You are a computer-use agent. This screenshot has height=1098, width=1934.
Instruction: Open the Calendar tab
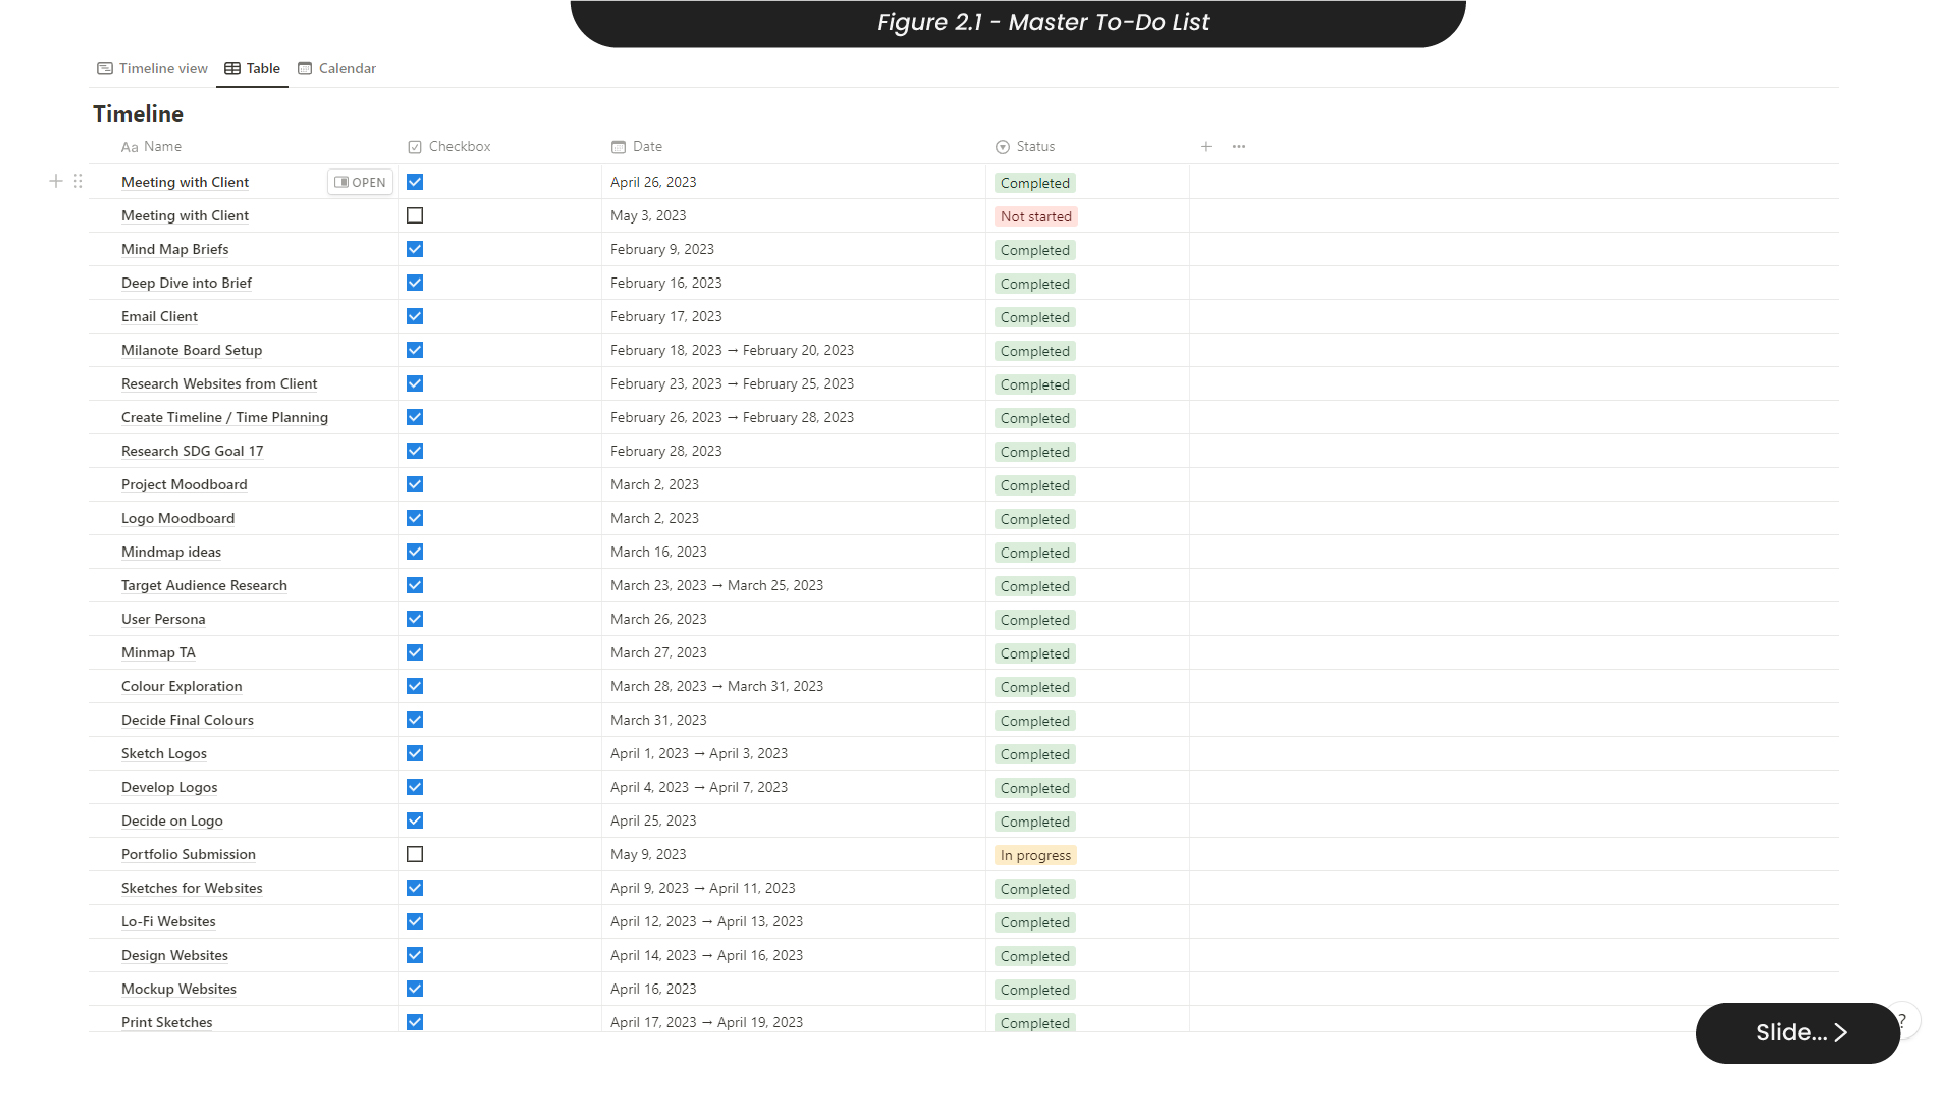[x=337, y=68]
